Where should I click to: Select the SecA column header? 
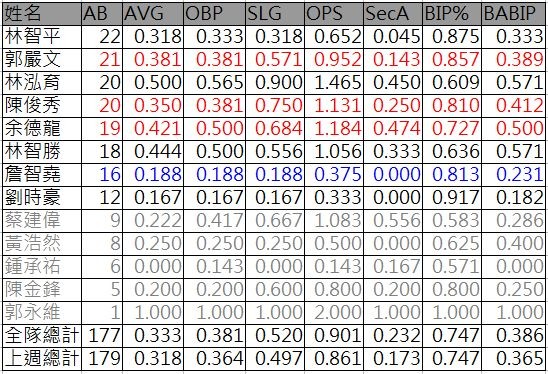point(393,14)
